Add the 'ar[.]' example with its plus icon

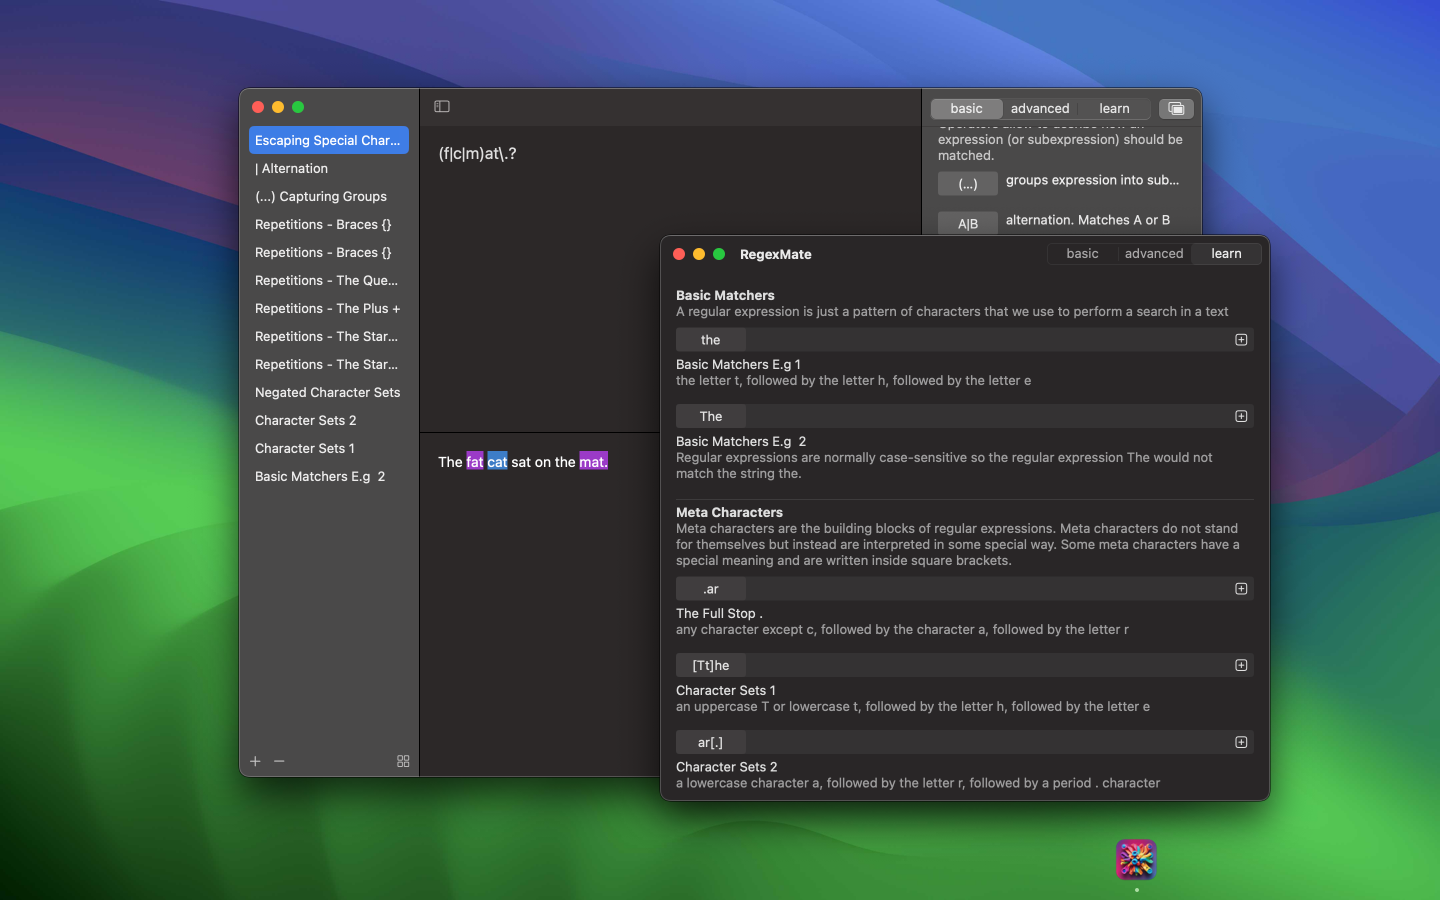tap(1241, 742)
